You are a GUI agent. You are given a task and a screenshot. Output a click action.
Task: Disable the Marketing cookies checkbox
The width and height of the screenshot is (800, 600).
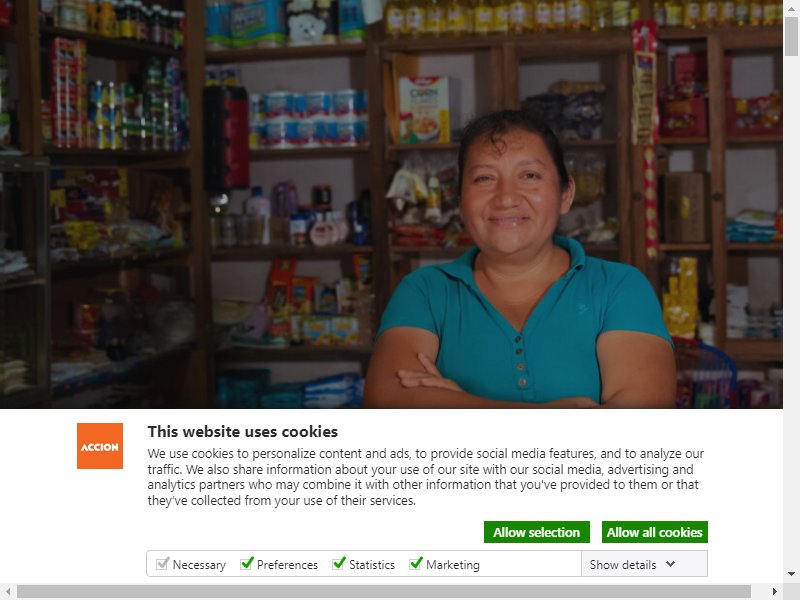[416, 563]
